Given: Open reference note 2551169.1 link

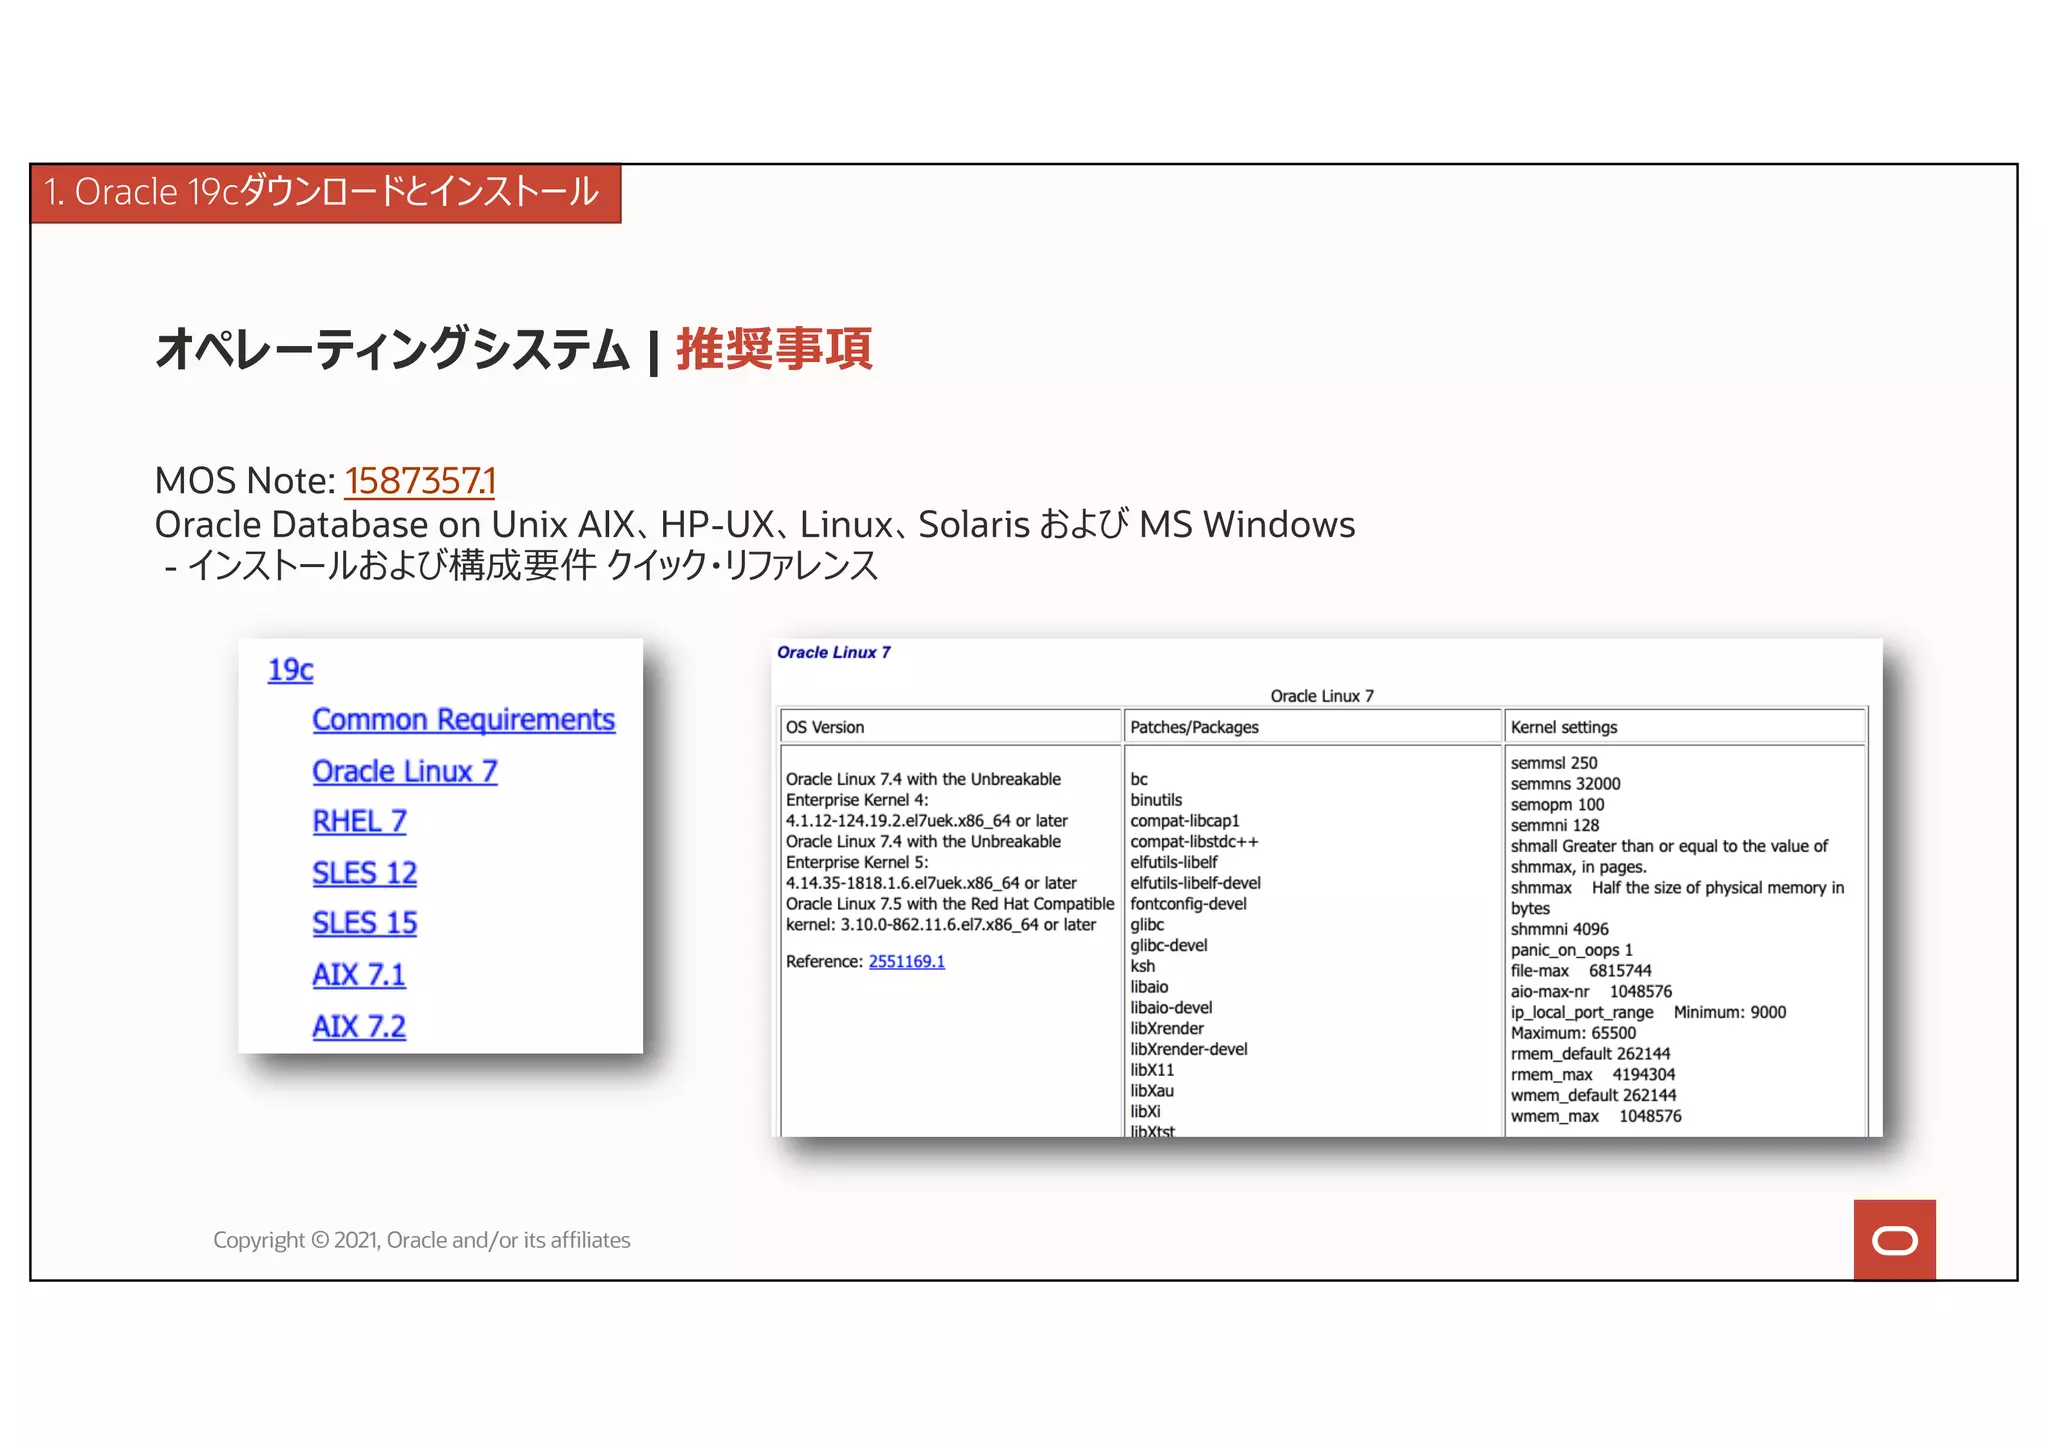Looking at the screenshot, I should (906, 961).
